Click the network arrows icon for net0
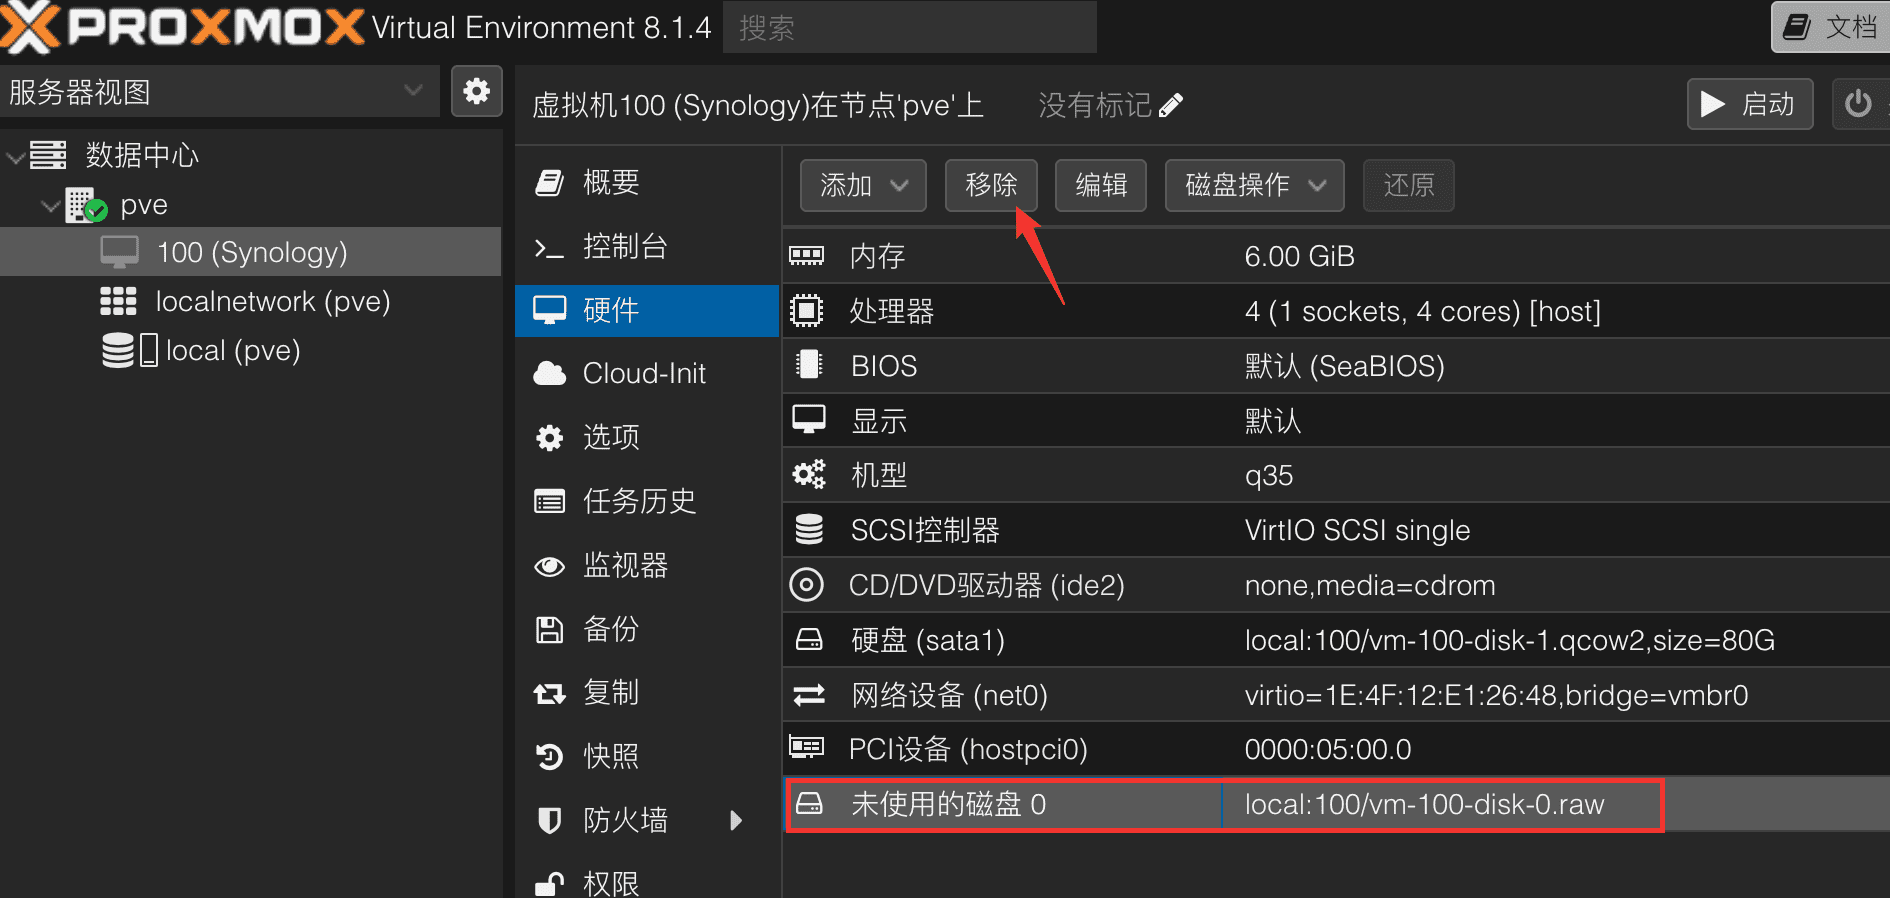The height and width of the screenshot is (898, 1890). click(x=809, y=694)
